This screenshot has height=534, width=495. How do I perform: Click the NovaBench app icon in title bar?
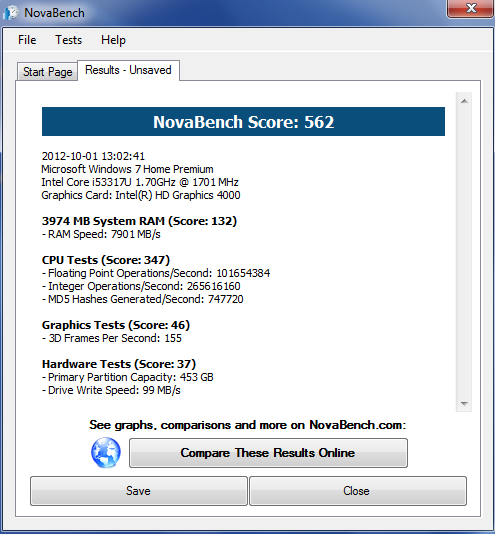pos(11,13)
